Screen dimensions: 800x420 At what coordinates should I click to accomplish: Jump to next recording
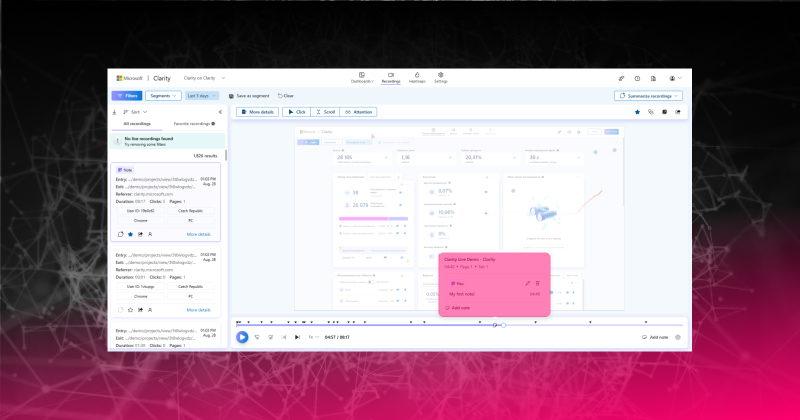[x=297, y=337]
